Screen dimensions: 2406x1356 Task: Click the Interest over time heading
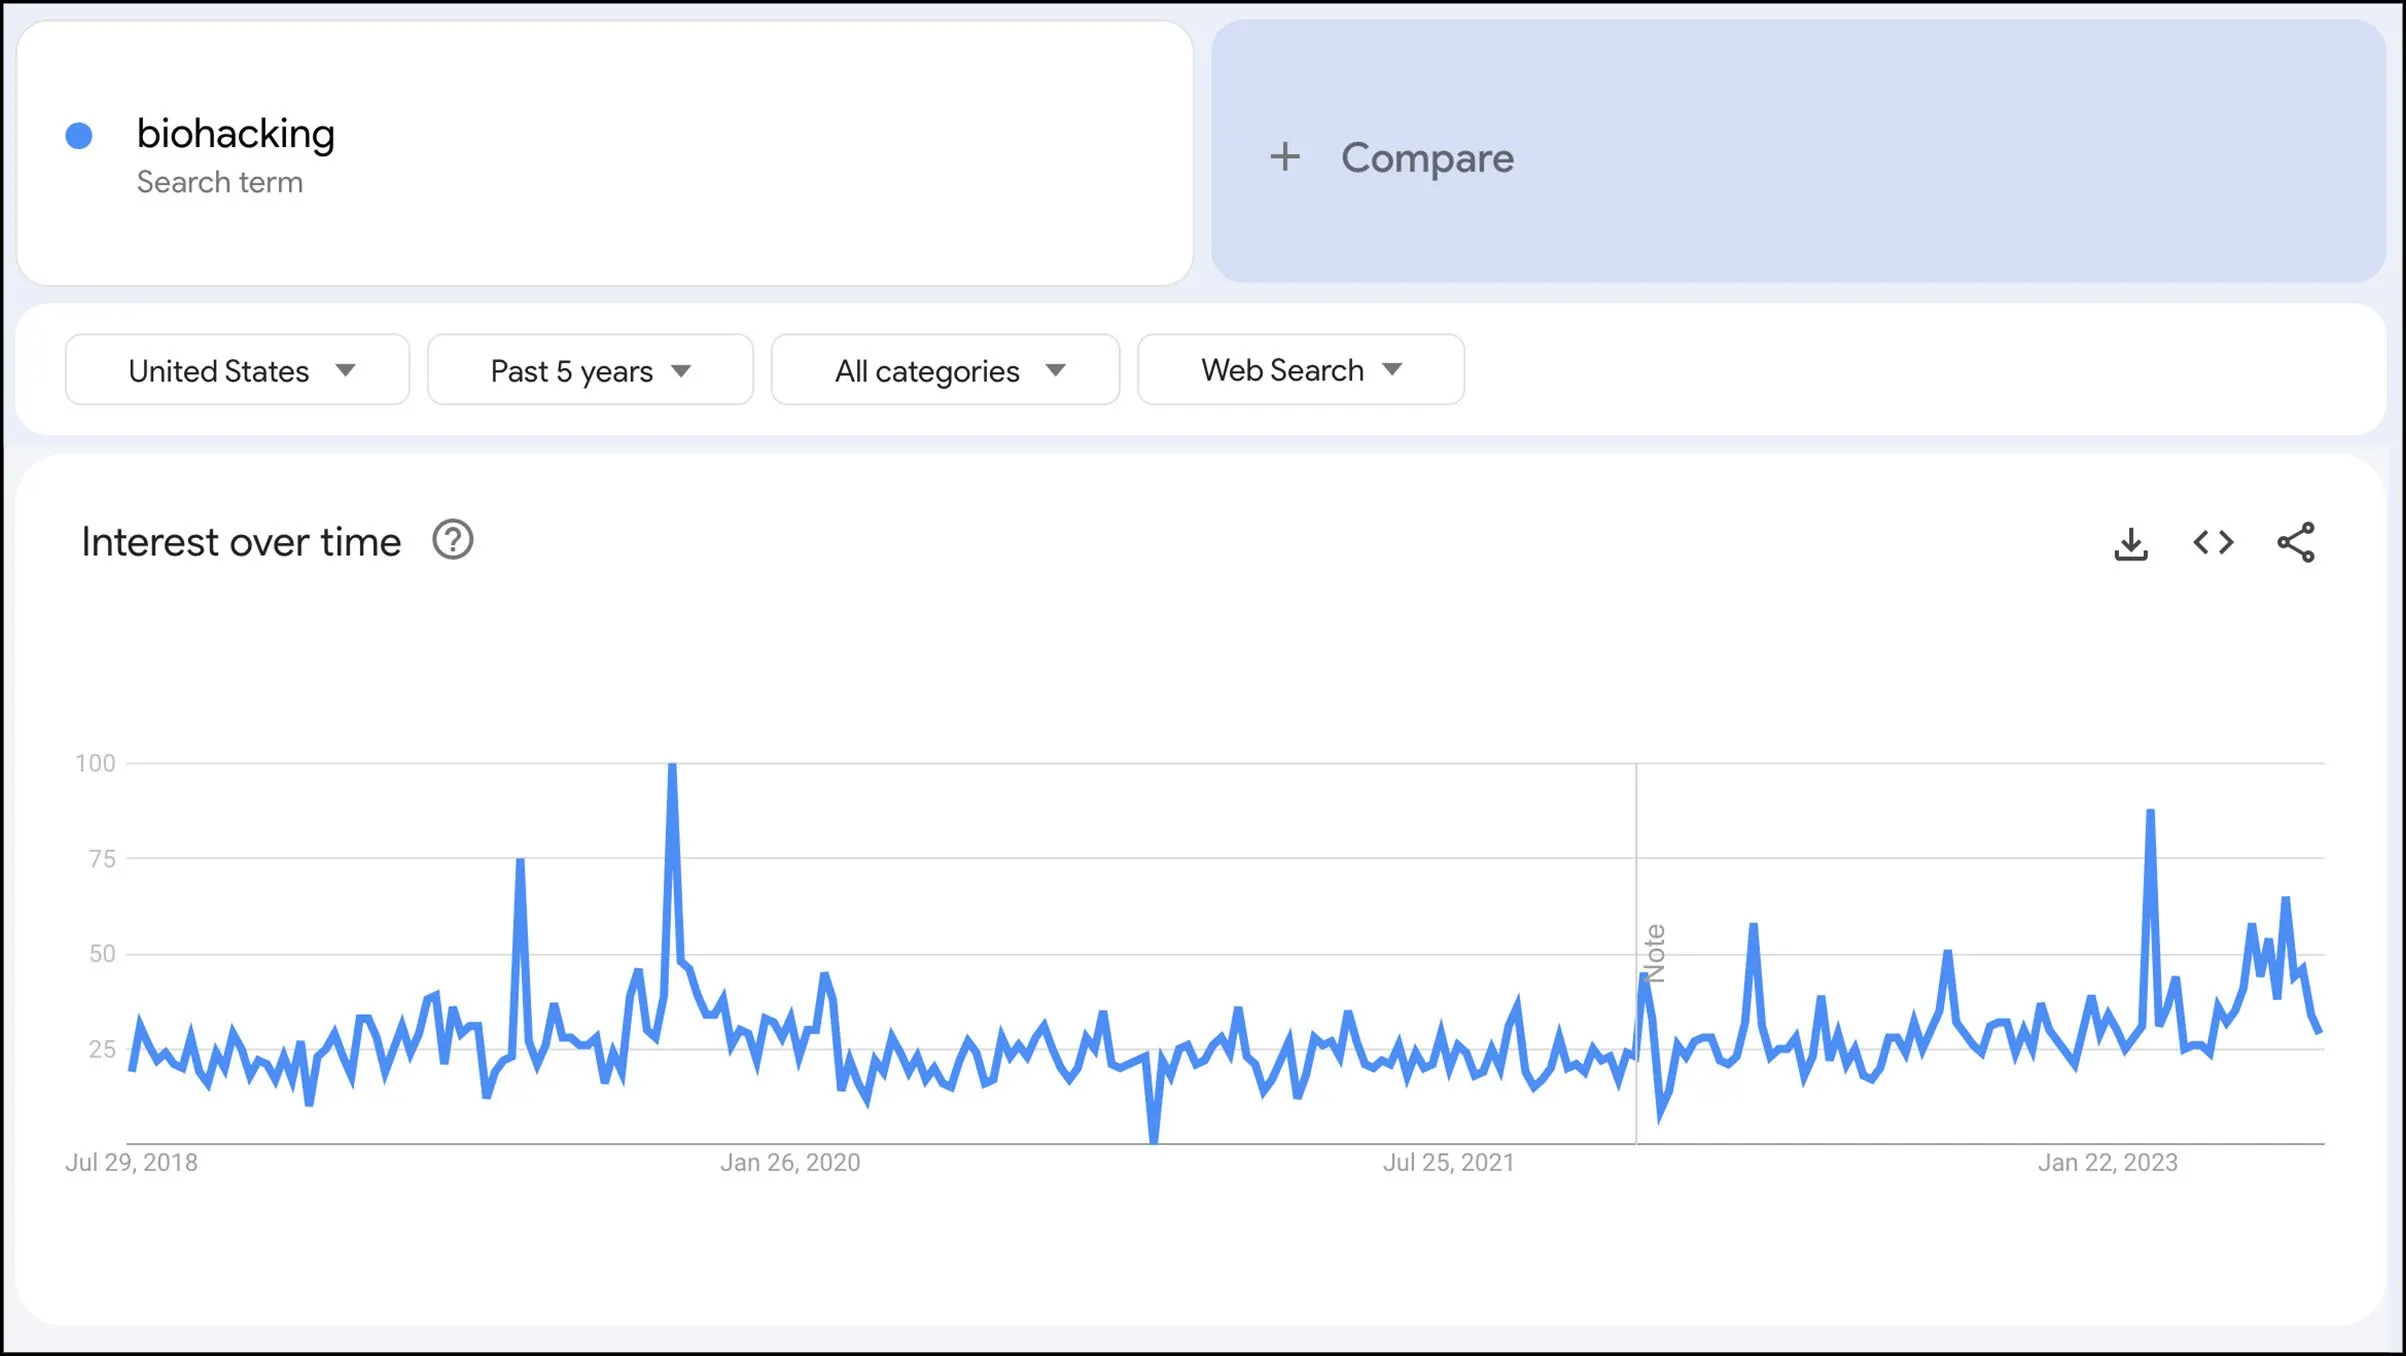[x=240, y=540]
